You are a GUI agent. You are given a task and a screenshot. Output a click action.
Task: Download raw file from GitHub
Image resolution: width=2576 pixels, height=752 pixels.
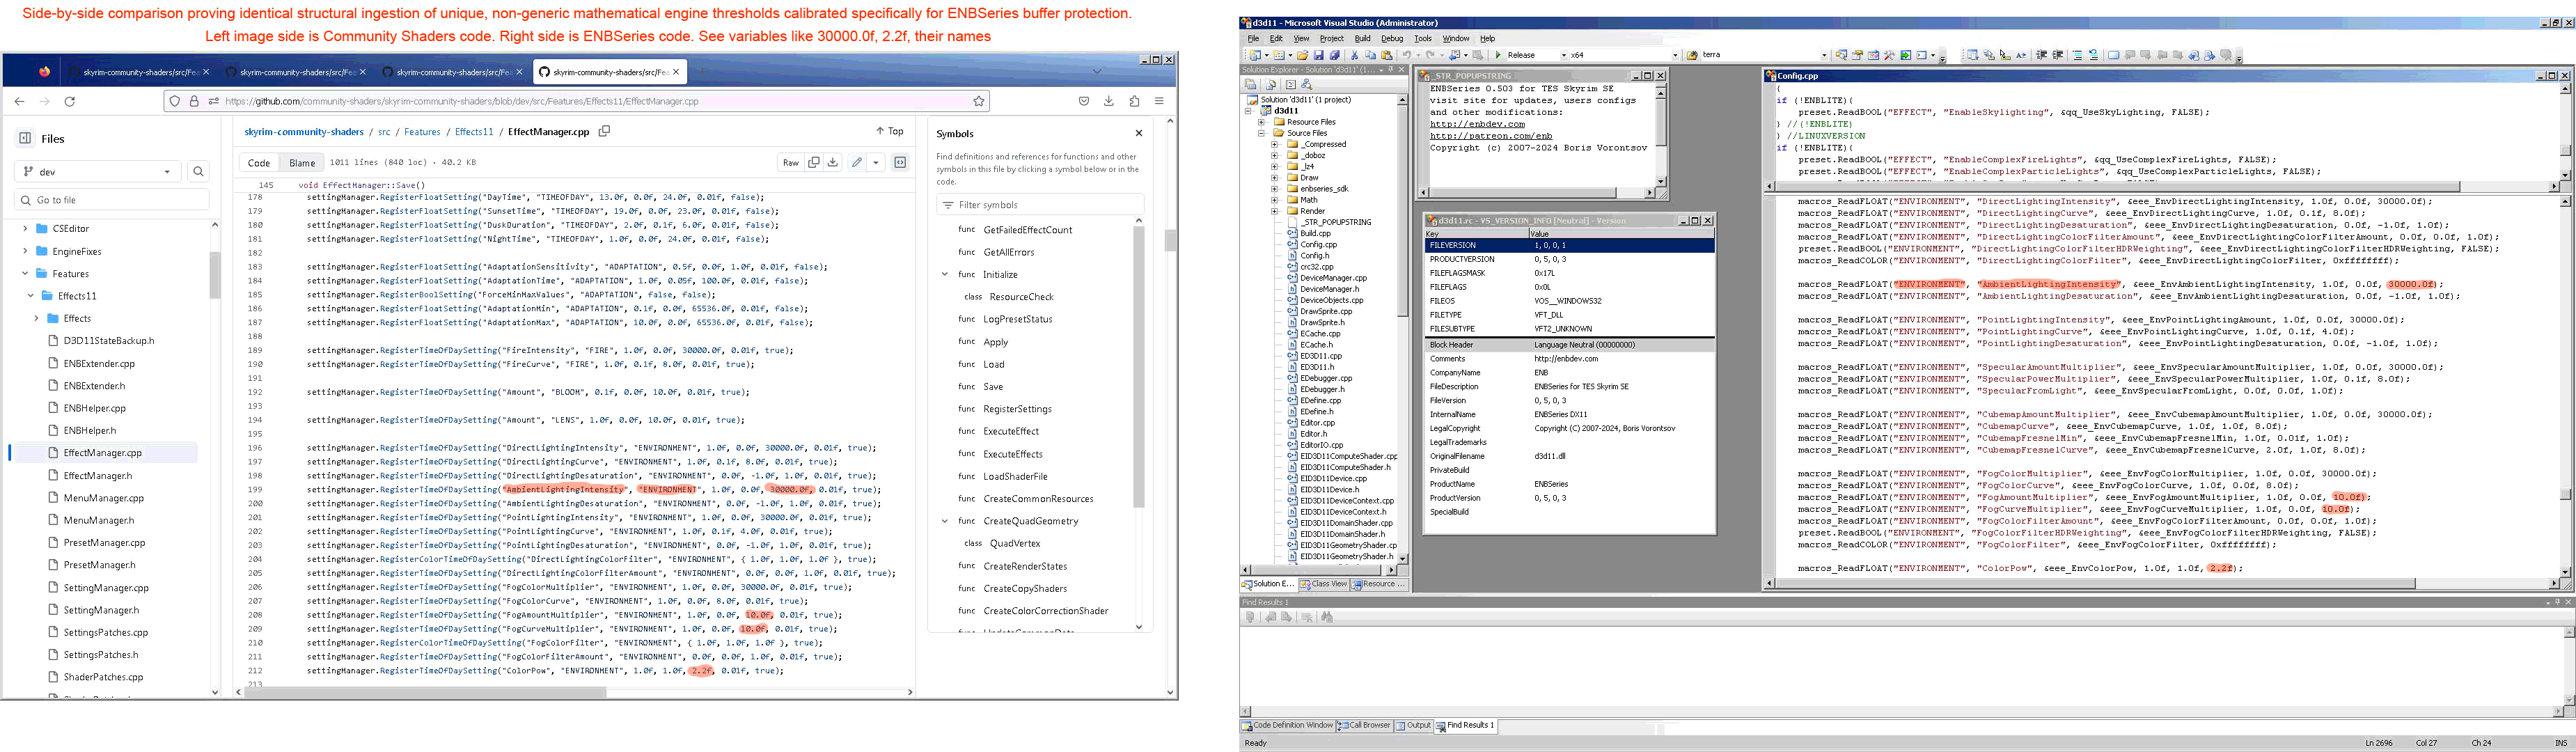point(832,162)
